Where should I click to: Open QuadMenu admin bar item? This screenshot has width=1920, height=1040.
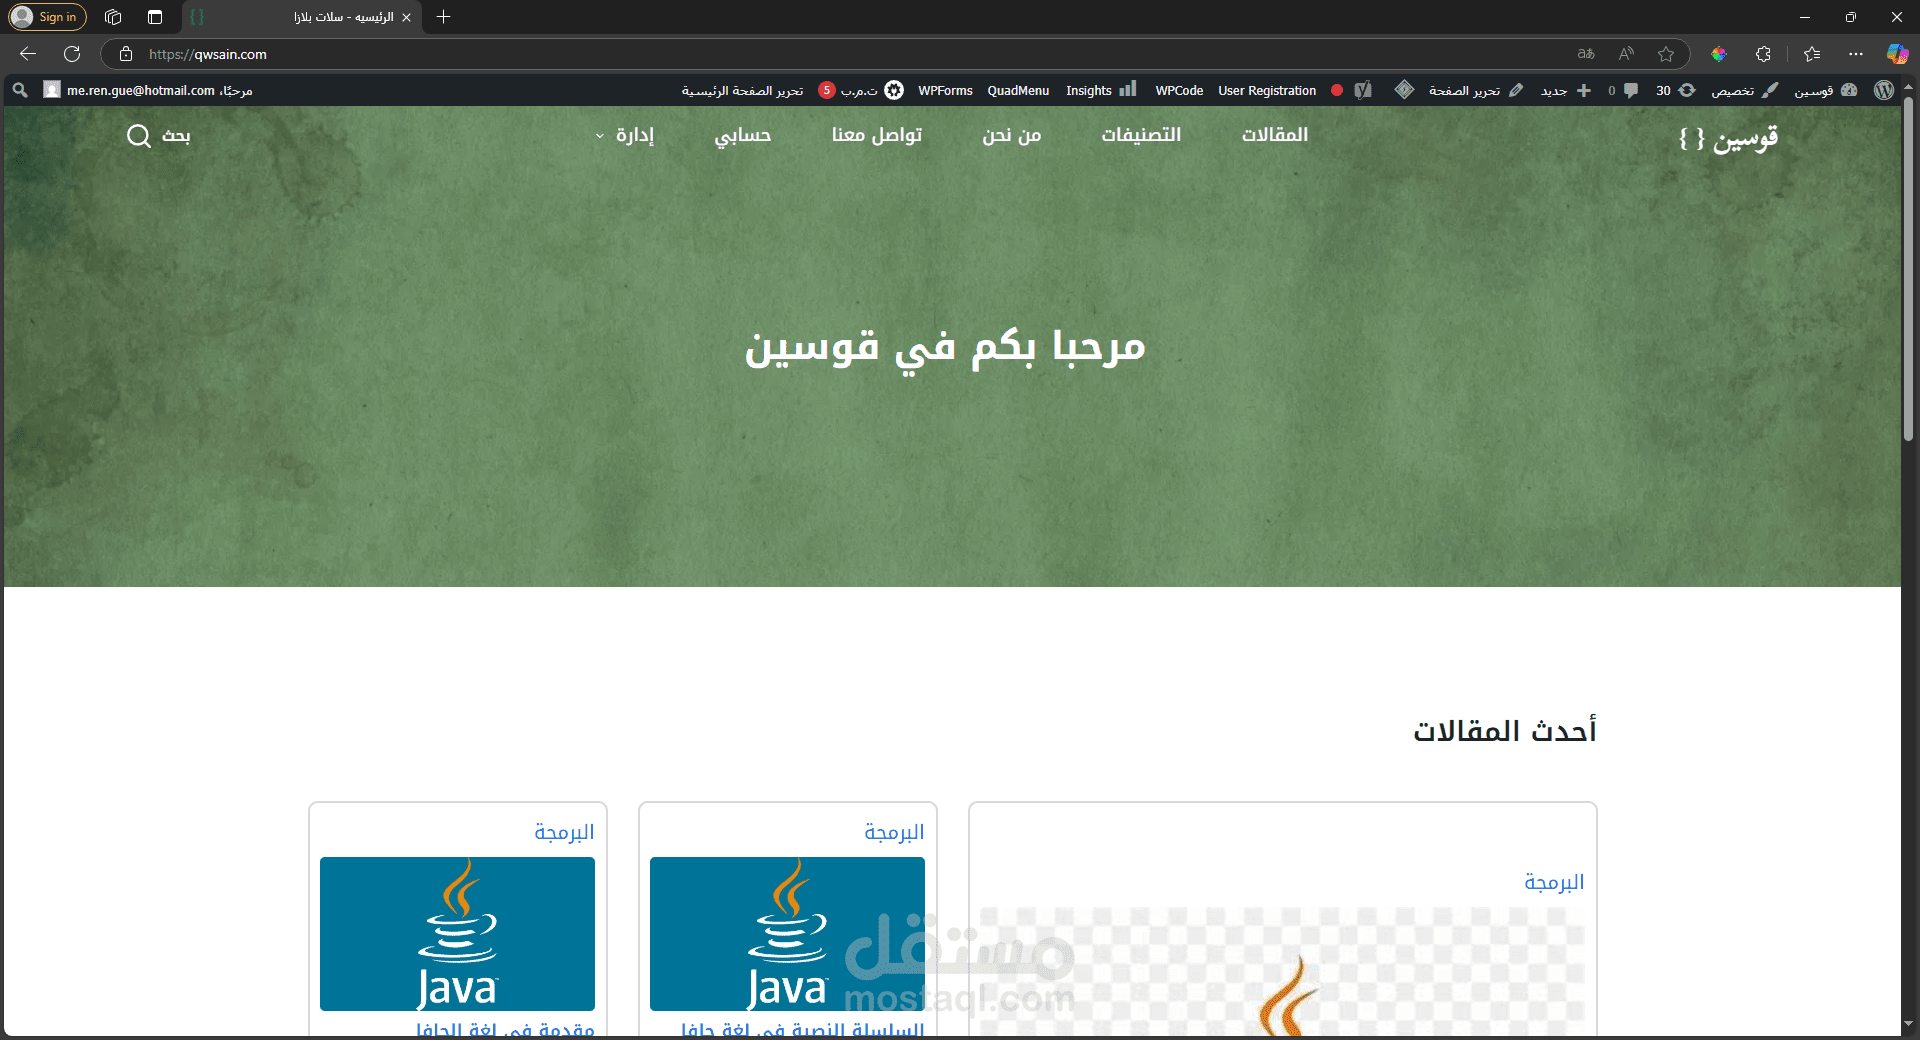click(x=1018, y=90)
